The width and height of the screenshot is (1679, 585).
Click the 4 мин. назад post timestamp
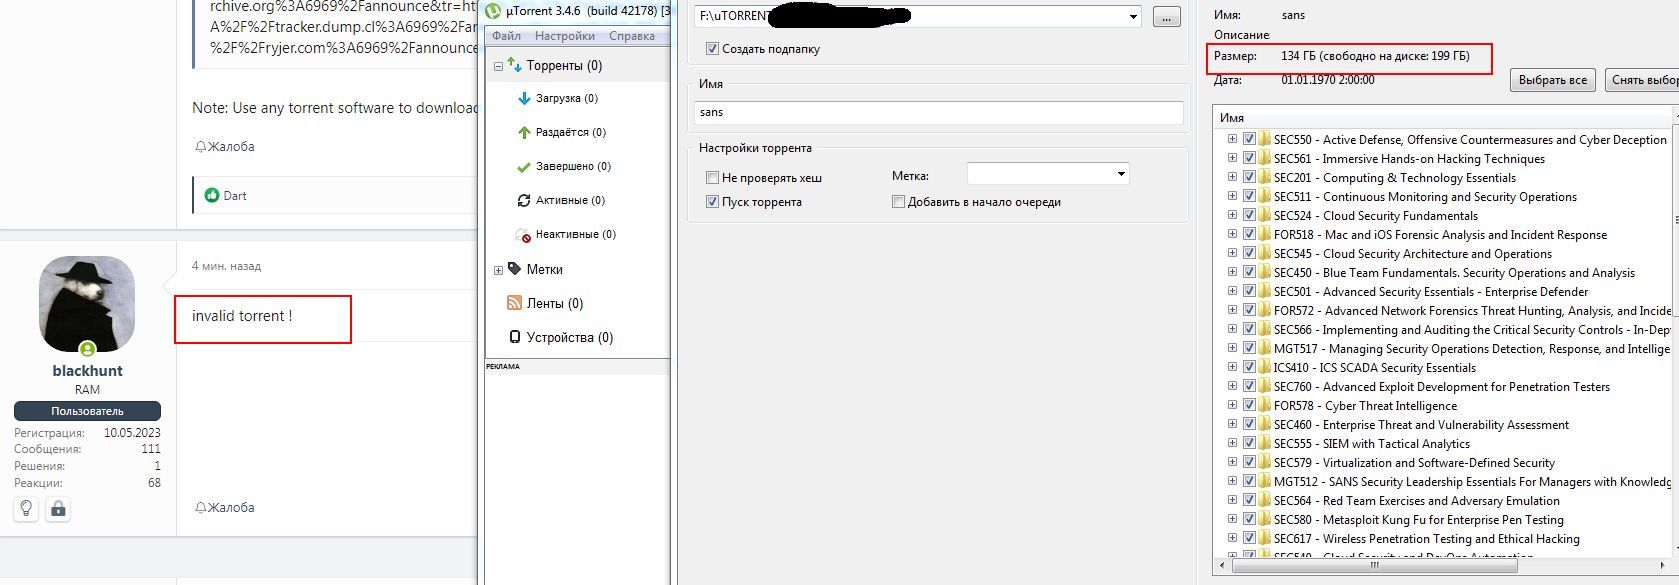click(x=226, y=267)
